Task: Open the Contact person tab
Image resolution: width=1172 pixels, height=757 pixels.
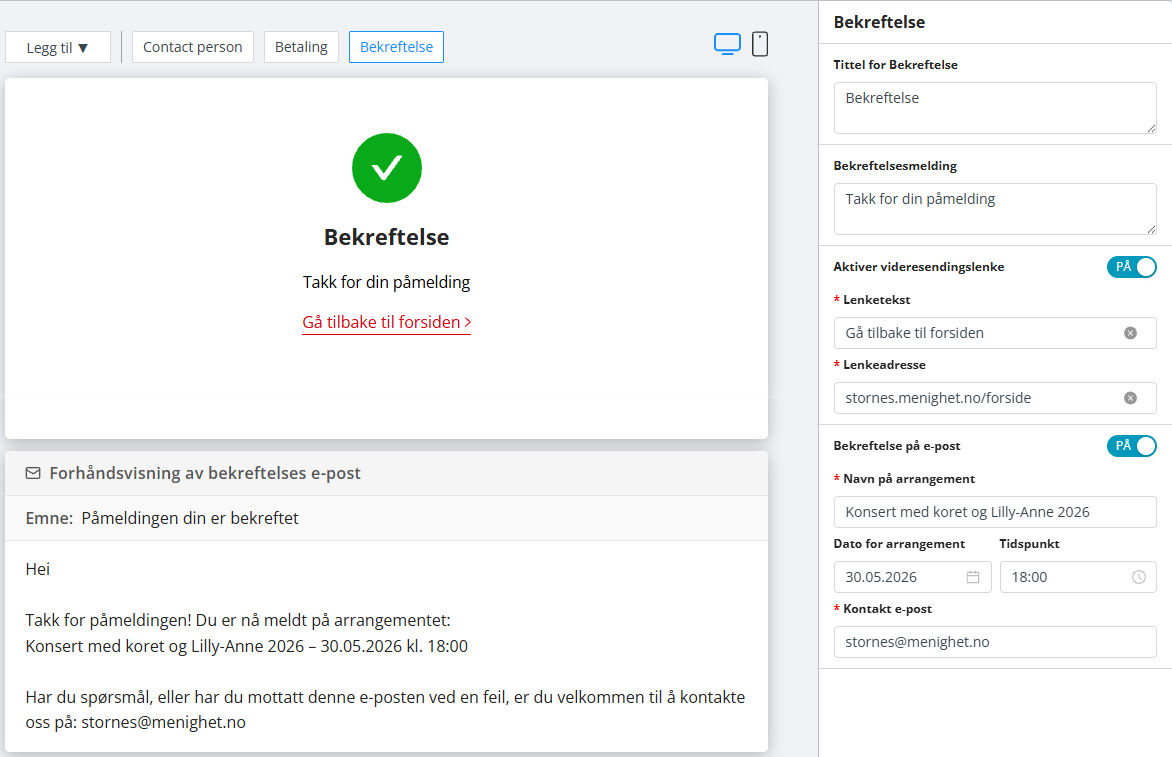Action: 193,47
